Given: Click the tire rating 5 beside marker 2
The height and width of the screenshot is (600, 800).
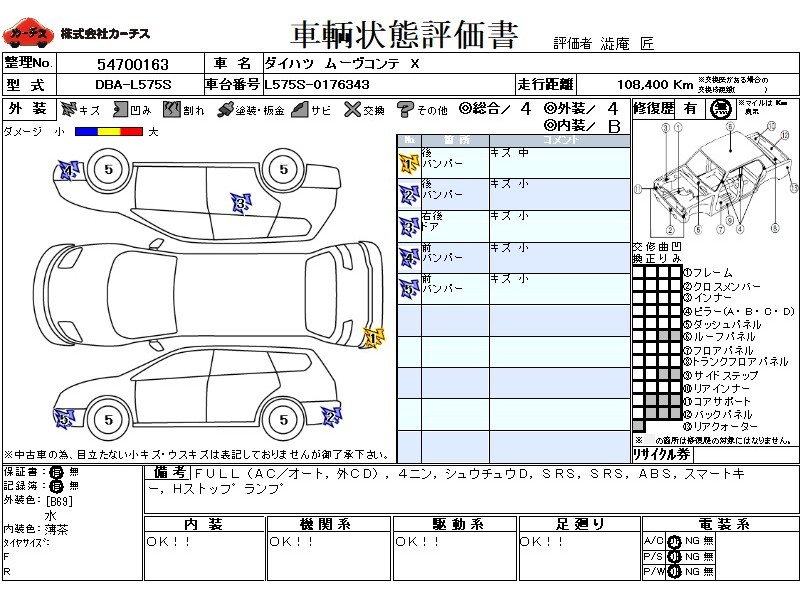Looking at the screenshot, I should click(x=284, y=420).
